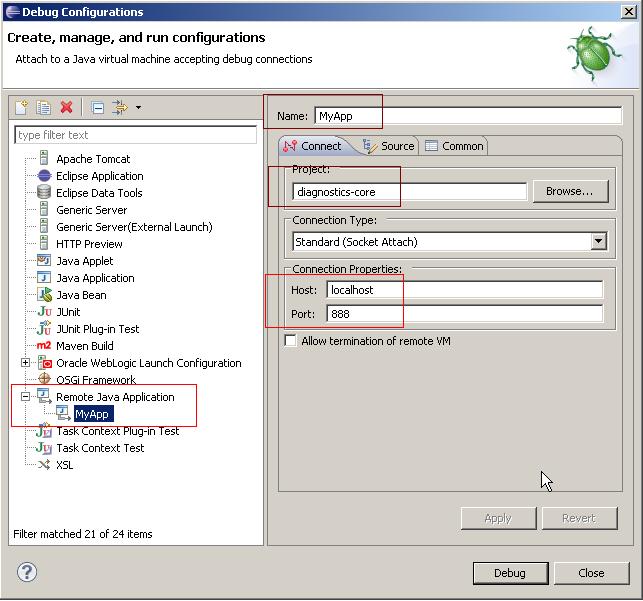Select Apache Tomcat label in list
This screenshot has height=601, width=643.
tap(93, 159)
